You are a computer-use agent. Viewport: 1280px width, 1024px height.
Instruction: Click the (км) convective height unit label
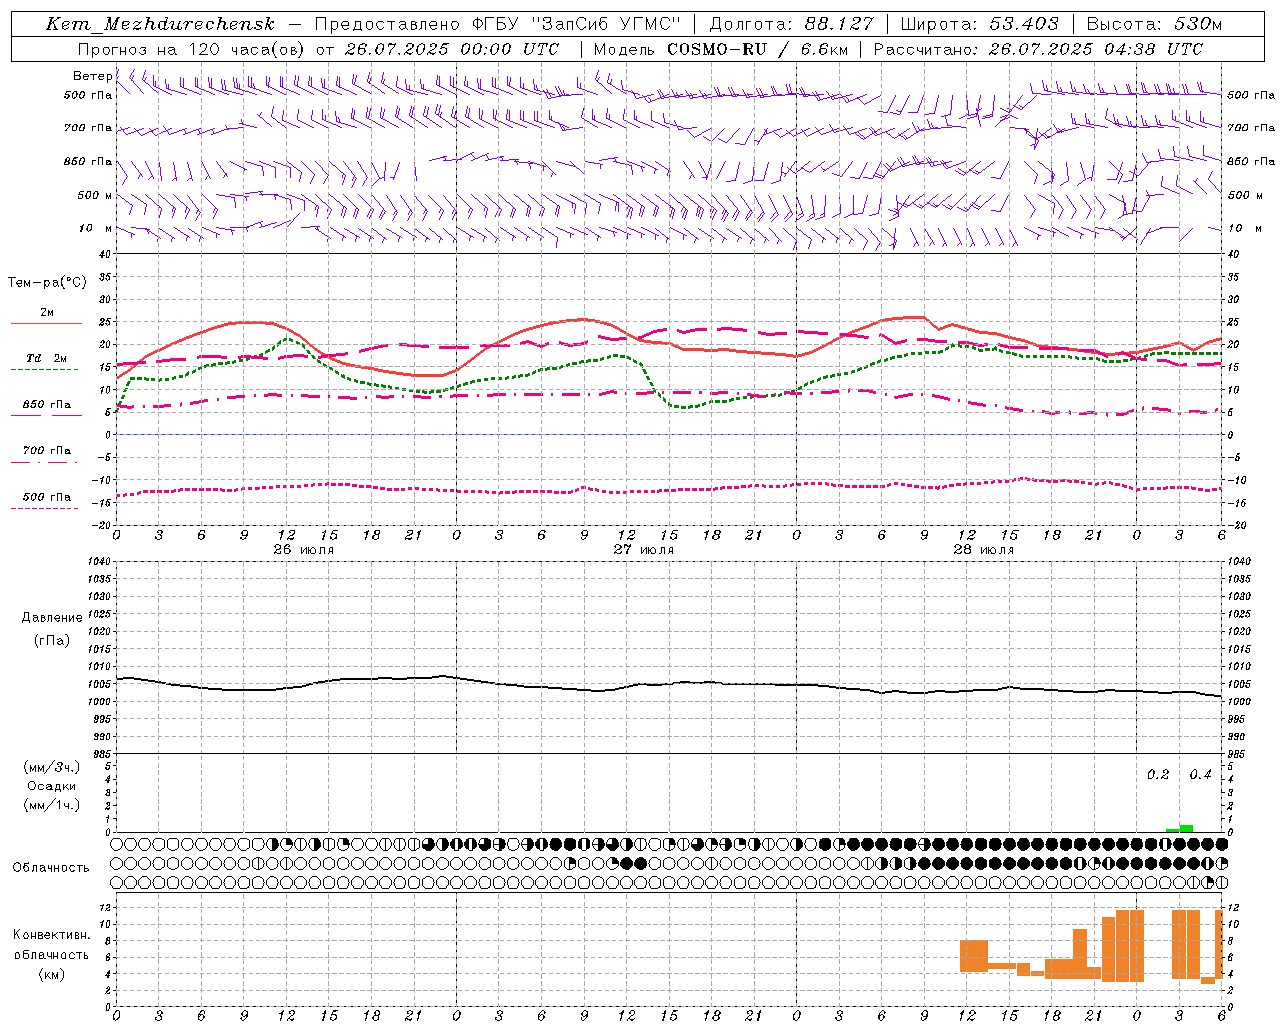point(52,974)
